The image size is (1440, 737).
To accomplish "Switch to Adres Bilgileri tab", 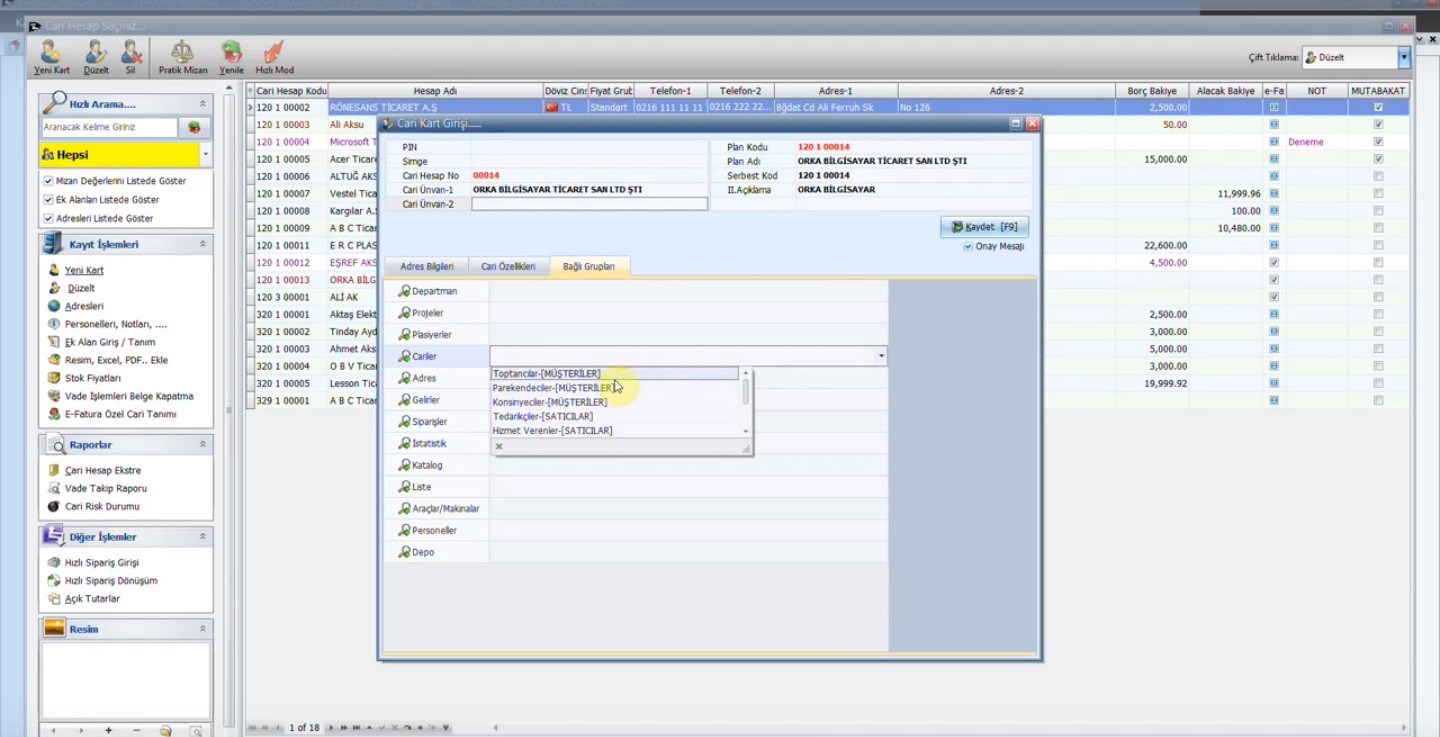I will [427, 267].
